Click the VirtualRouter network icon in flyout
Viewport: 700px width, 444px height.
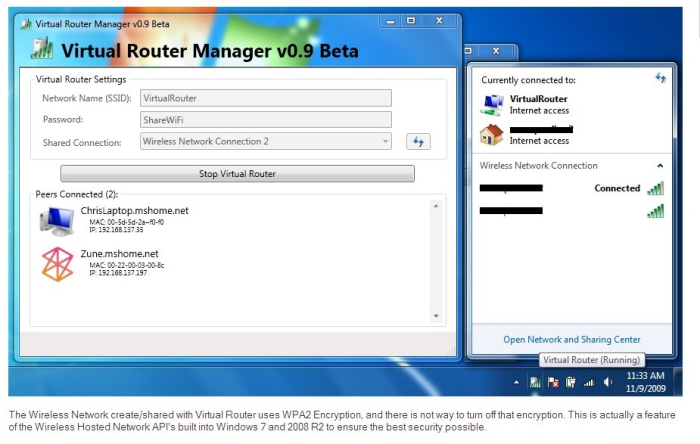[x=492, y=104]
